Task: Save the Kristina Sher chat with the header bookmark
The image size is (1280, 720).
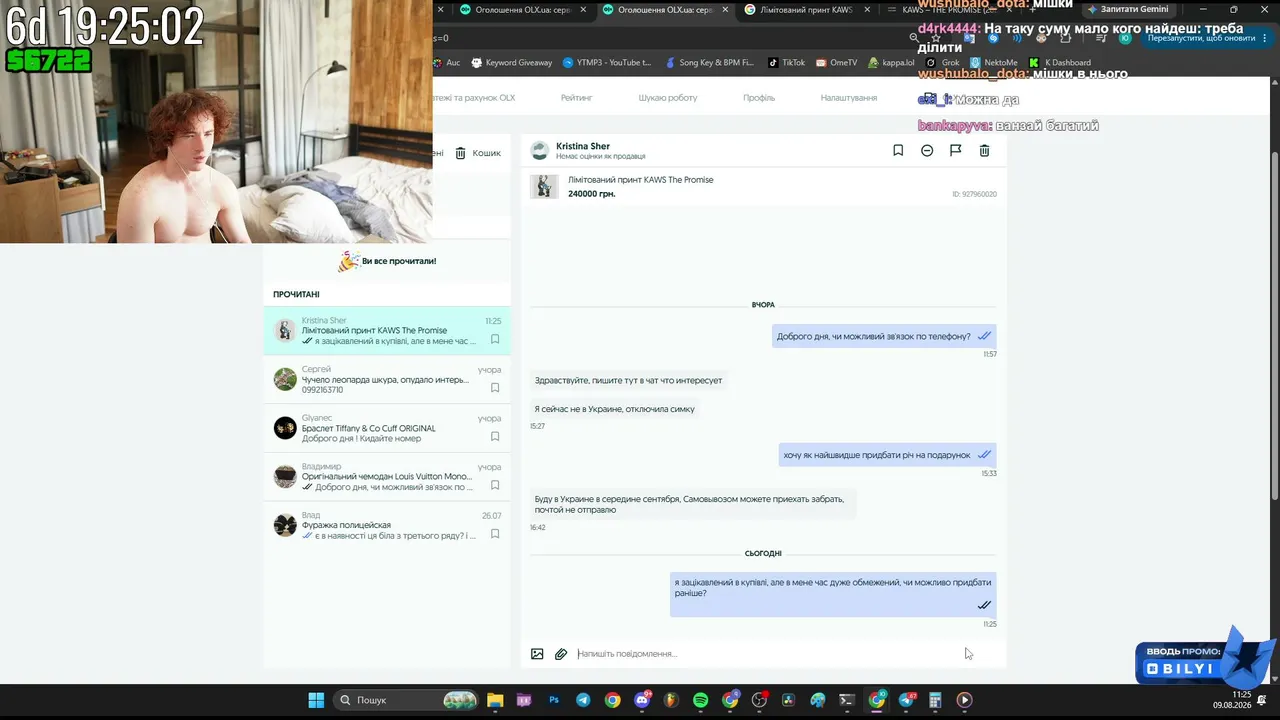Action: [898, 150]
